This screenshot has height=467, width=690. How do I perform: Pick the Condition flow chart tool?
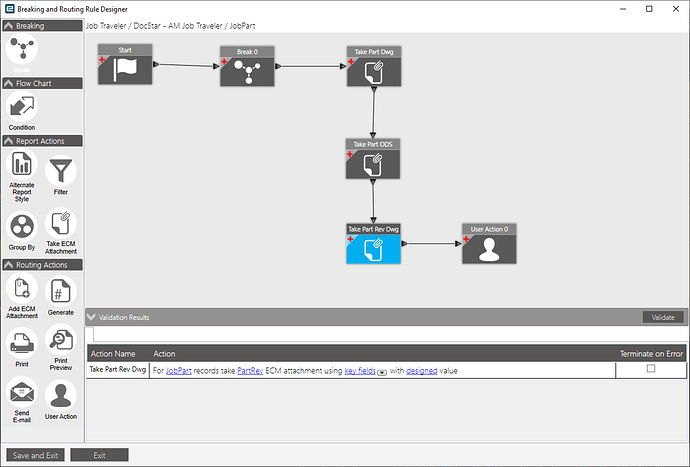tap(22, 107)
